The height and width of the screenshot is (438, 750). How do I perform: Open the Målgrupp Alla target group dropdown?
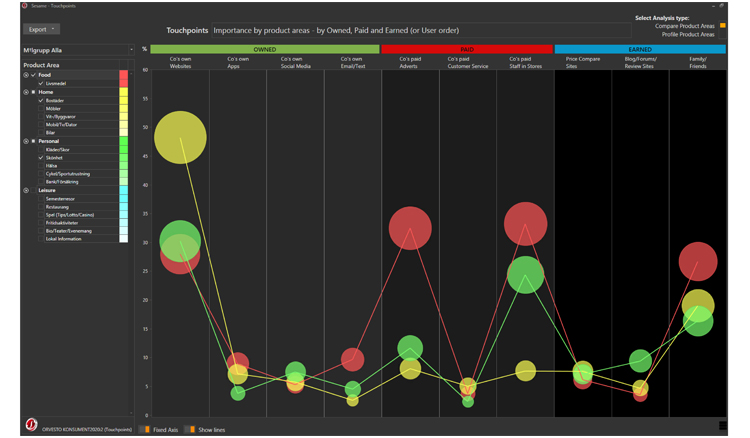coord(78,49)
